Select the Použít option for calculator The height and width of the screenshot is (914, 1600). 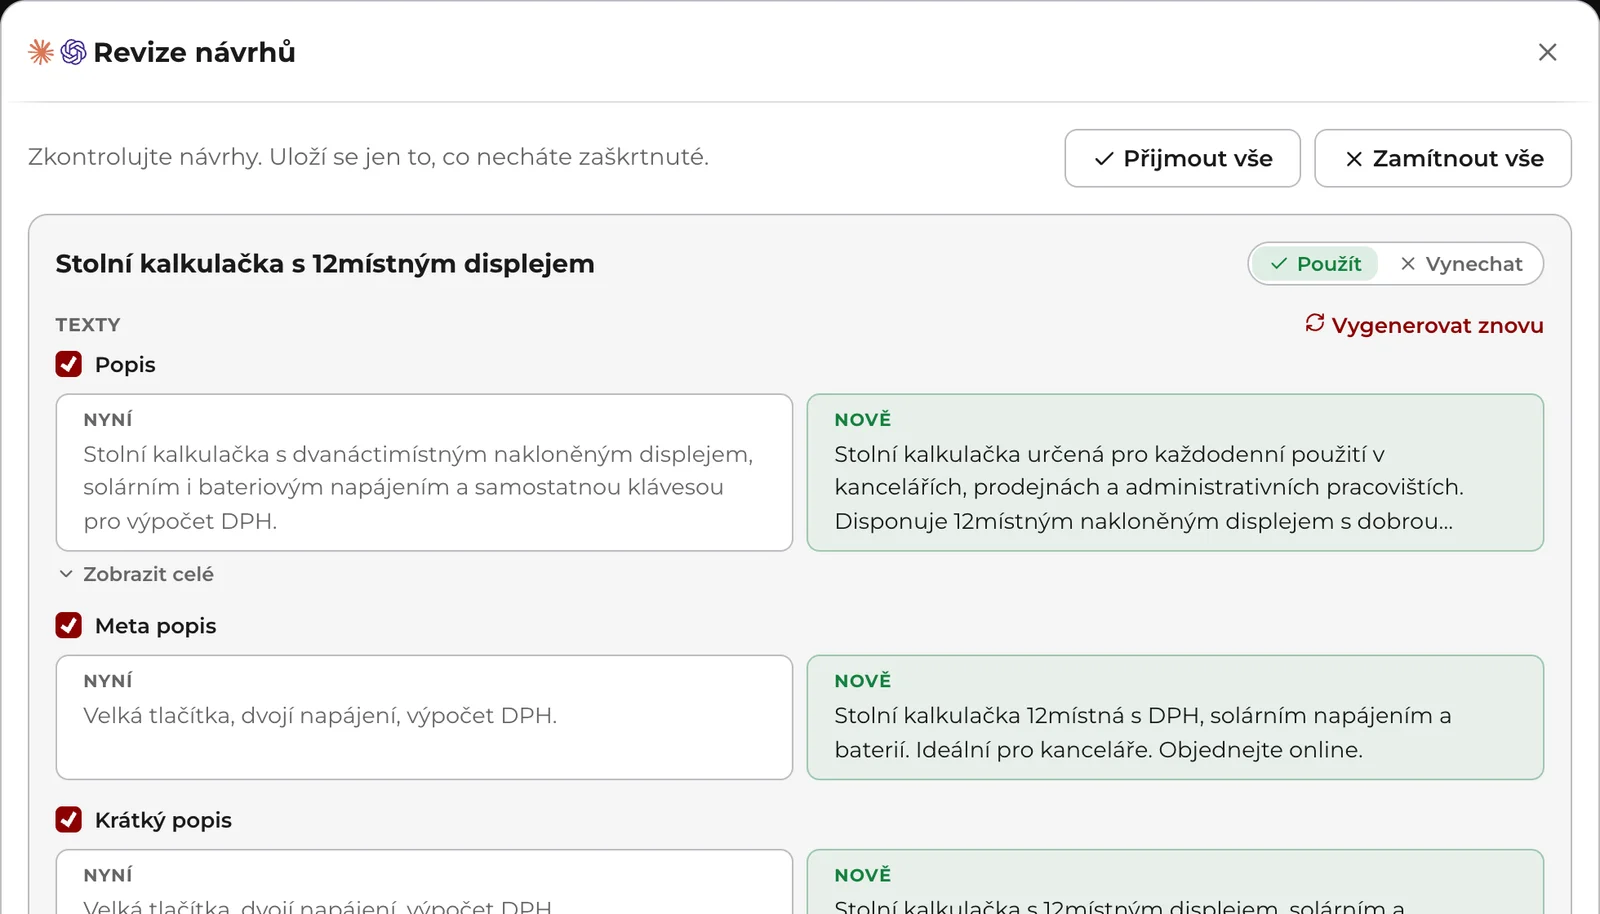1315,264
